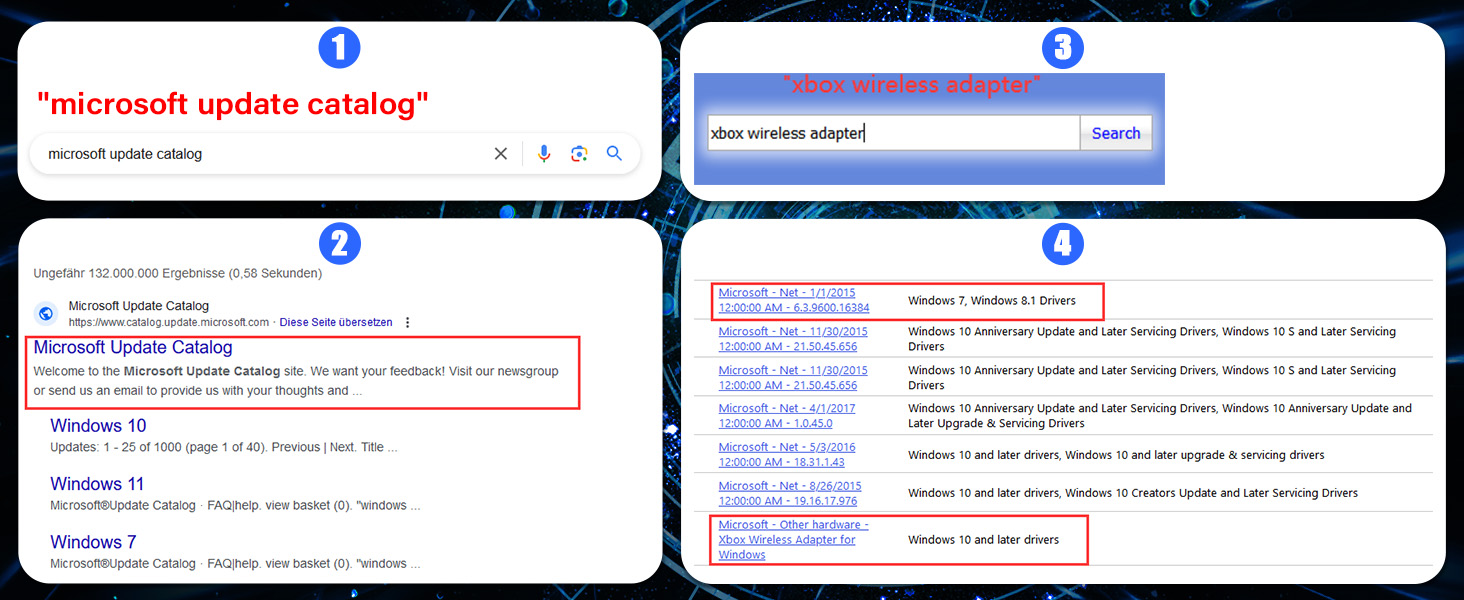
Task: Click the Ungefähr 132.000.000 Ergebnisse stats text
Action: pyautogui.click(x=178, y=273)
